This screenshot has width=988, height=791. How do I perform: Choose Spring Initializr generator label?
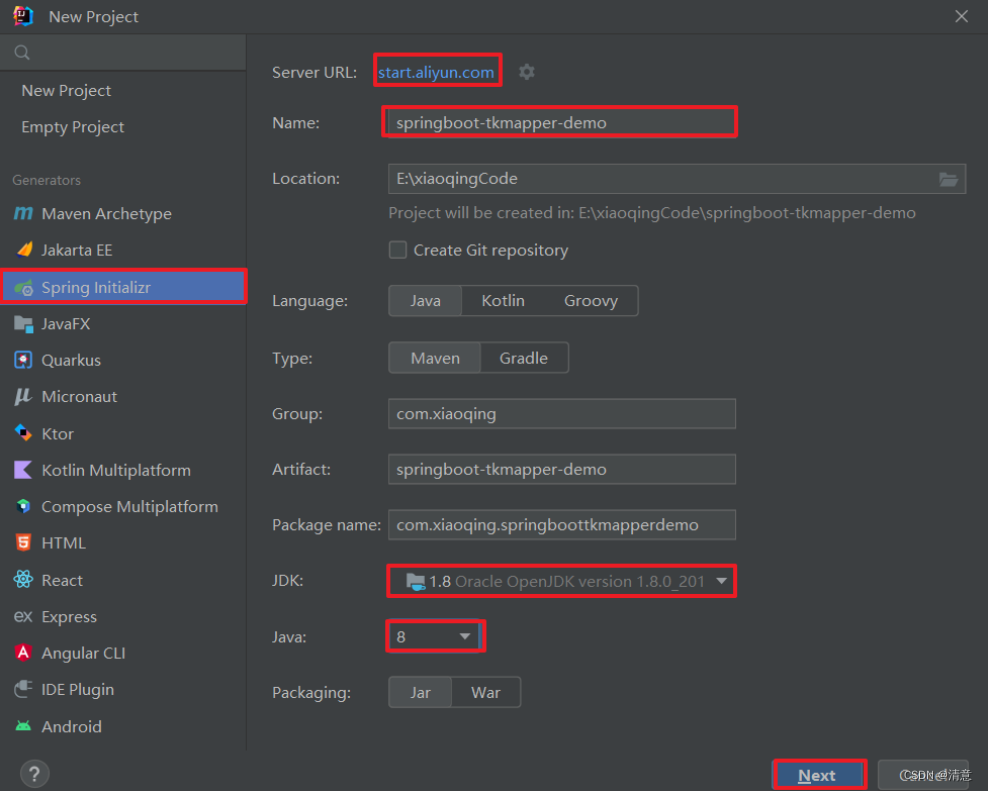[x=96, y=288]
